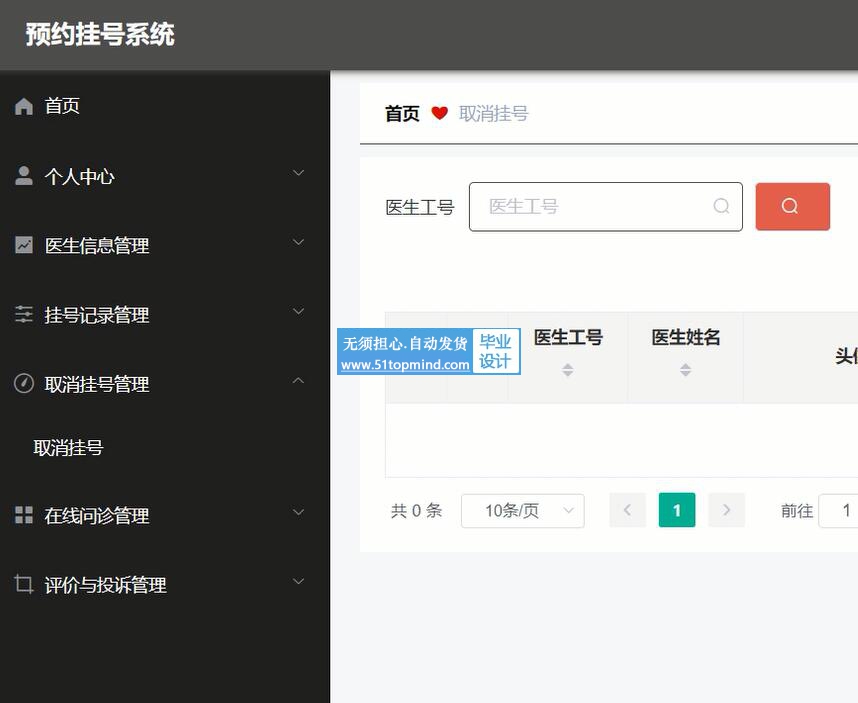Image resolution: width=858 pixels, height=703 pixels.
Task: Click the magnifier icon inside the 医生工号 field
Action: [x=721, y=206]
